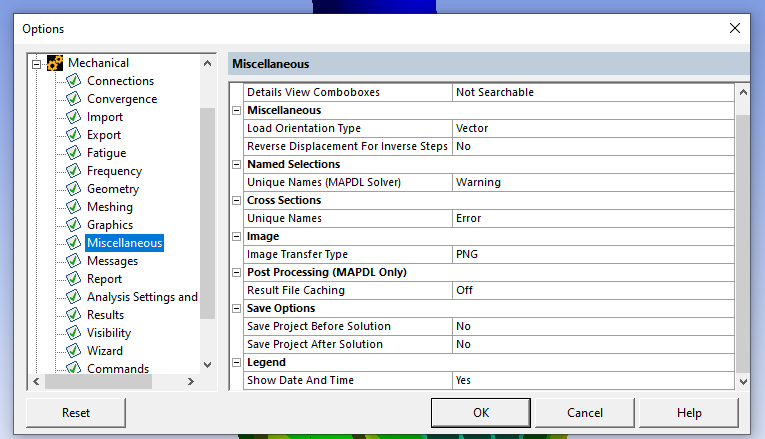Image resolution: width=765 pixels, height=439 pixels.
Task: Collapse the Miscellaneous property group
Action: coord(237,110)
